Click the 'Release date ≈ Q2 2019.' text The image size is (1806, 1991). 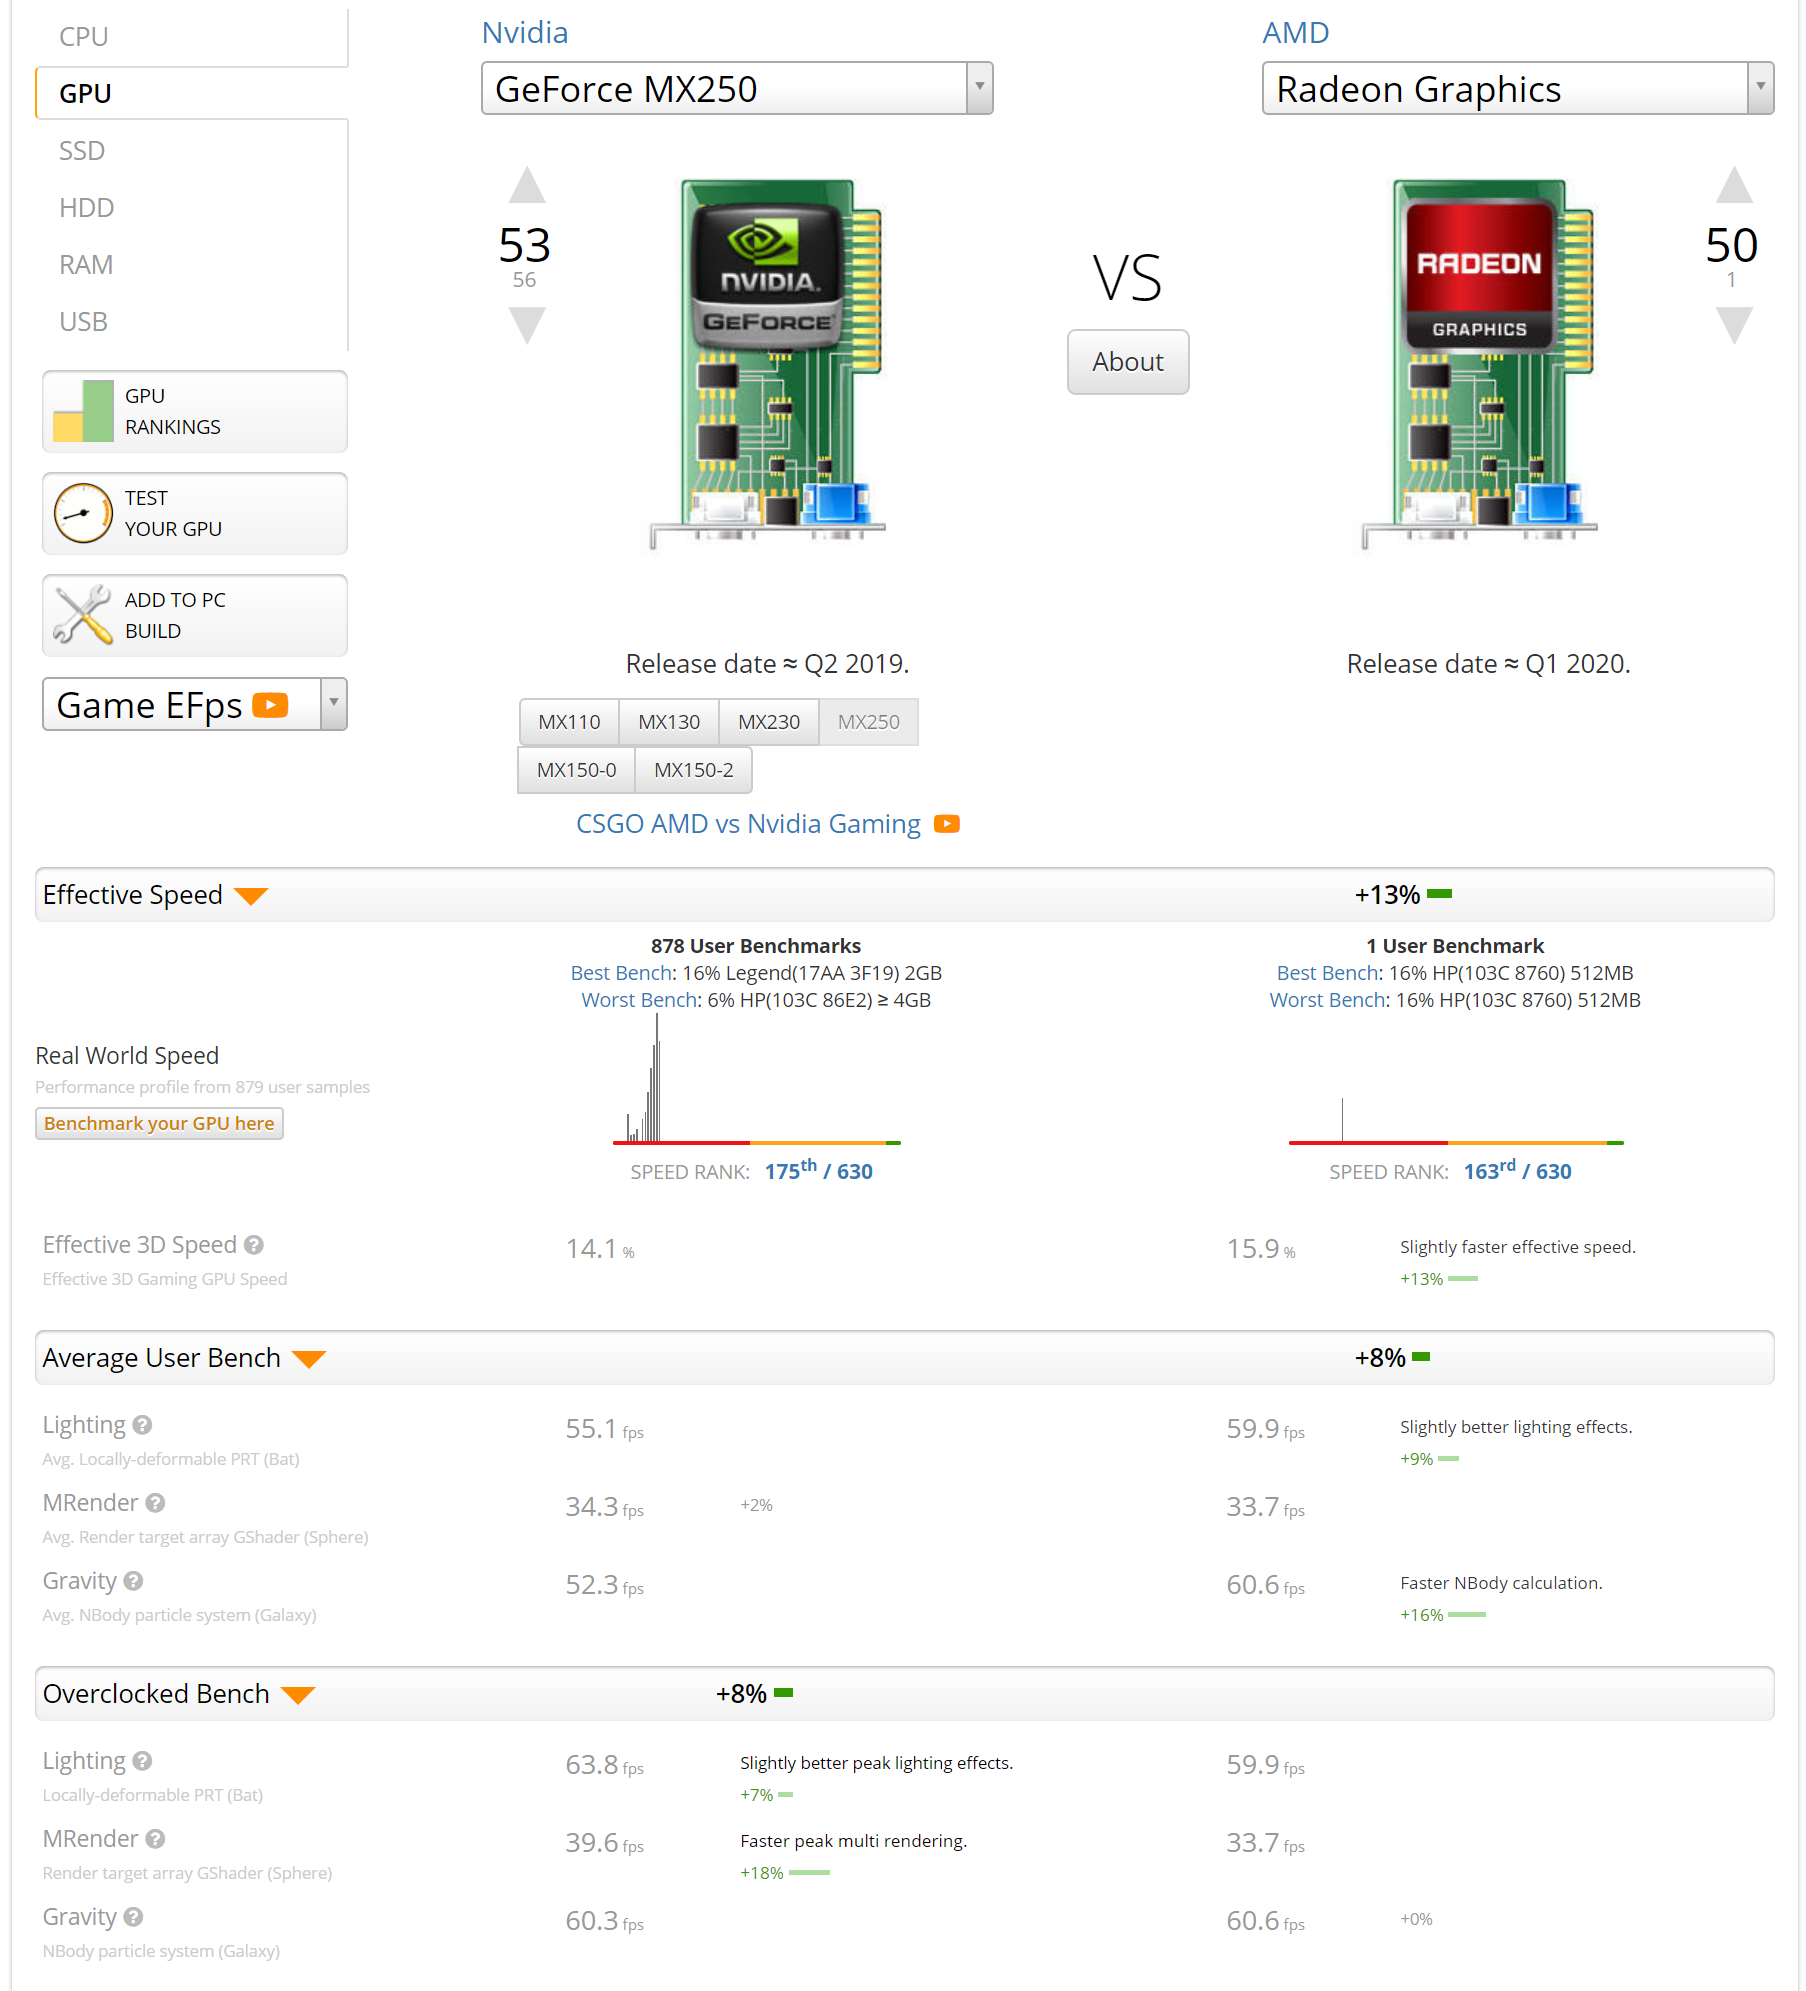coord(767,664)
